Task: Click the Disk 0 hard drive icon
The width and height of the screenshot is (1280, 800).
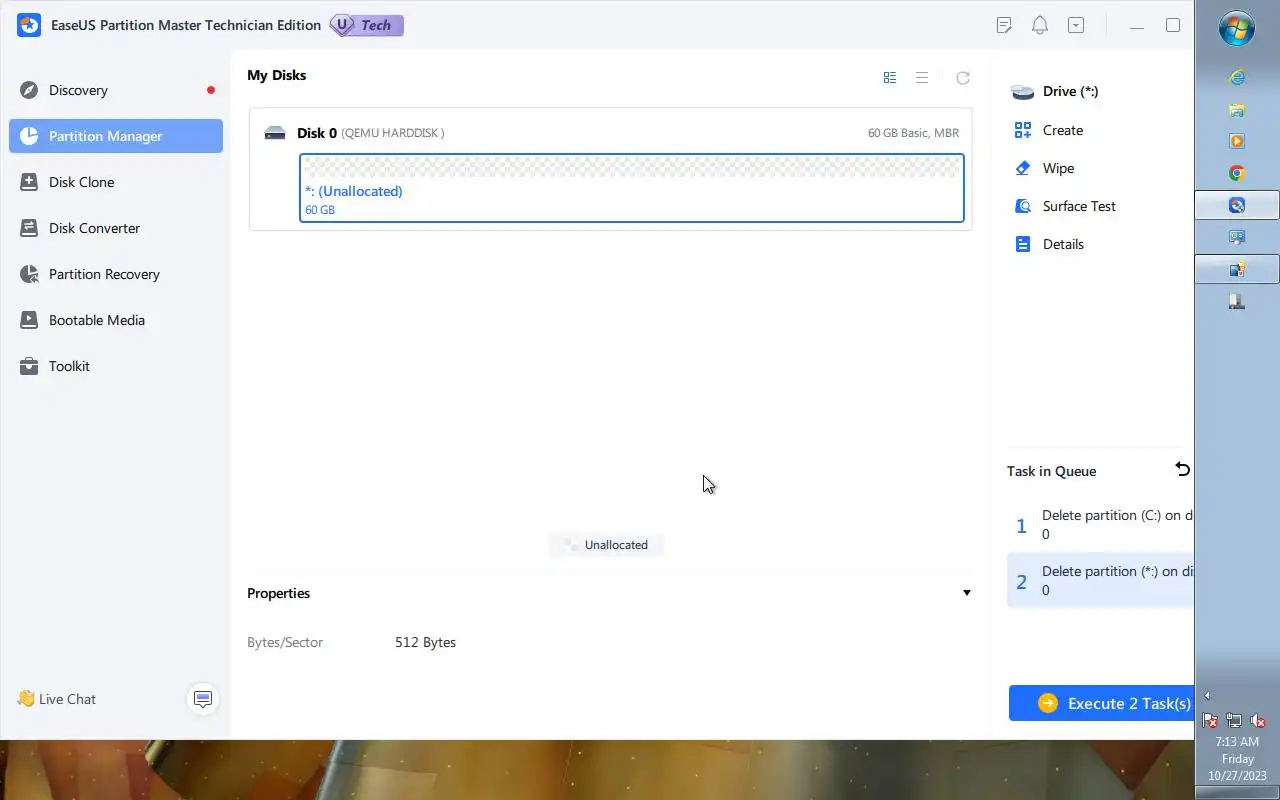Action: tap(275, 133)
